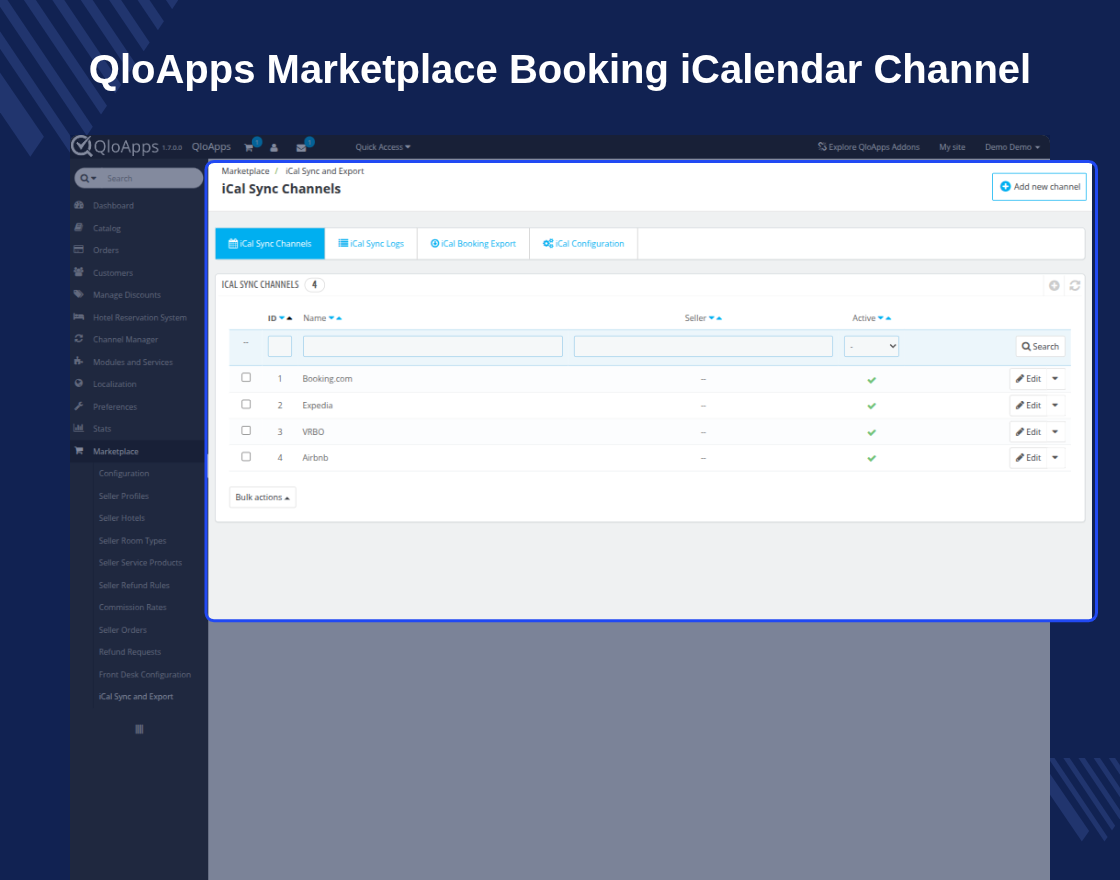Screen dimensions: 1120x880
Task: Edit the Booking.com channel
Action: [1028, 379]
